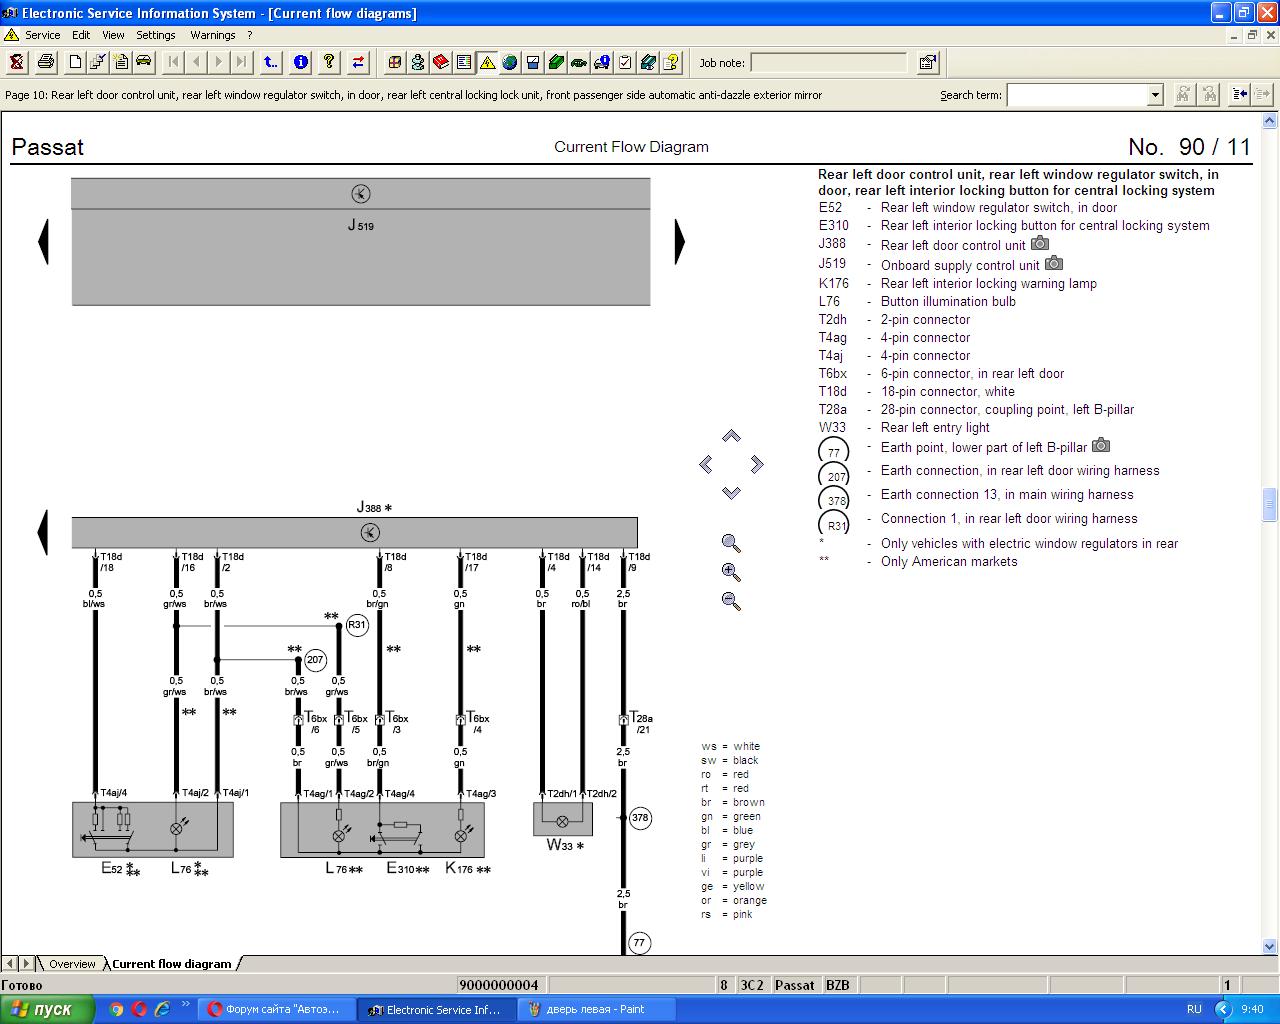Zoom in with the plus magnifier

click(731, 572)
